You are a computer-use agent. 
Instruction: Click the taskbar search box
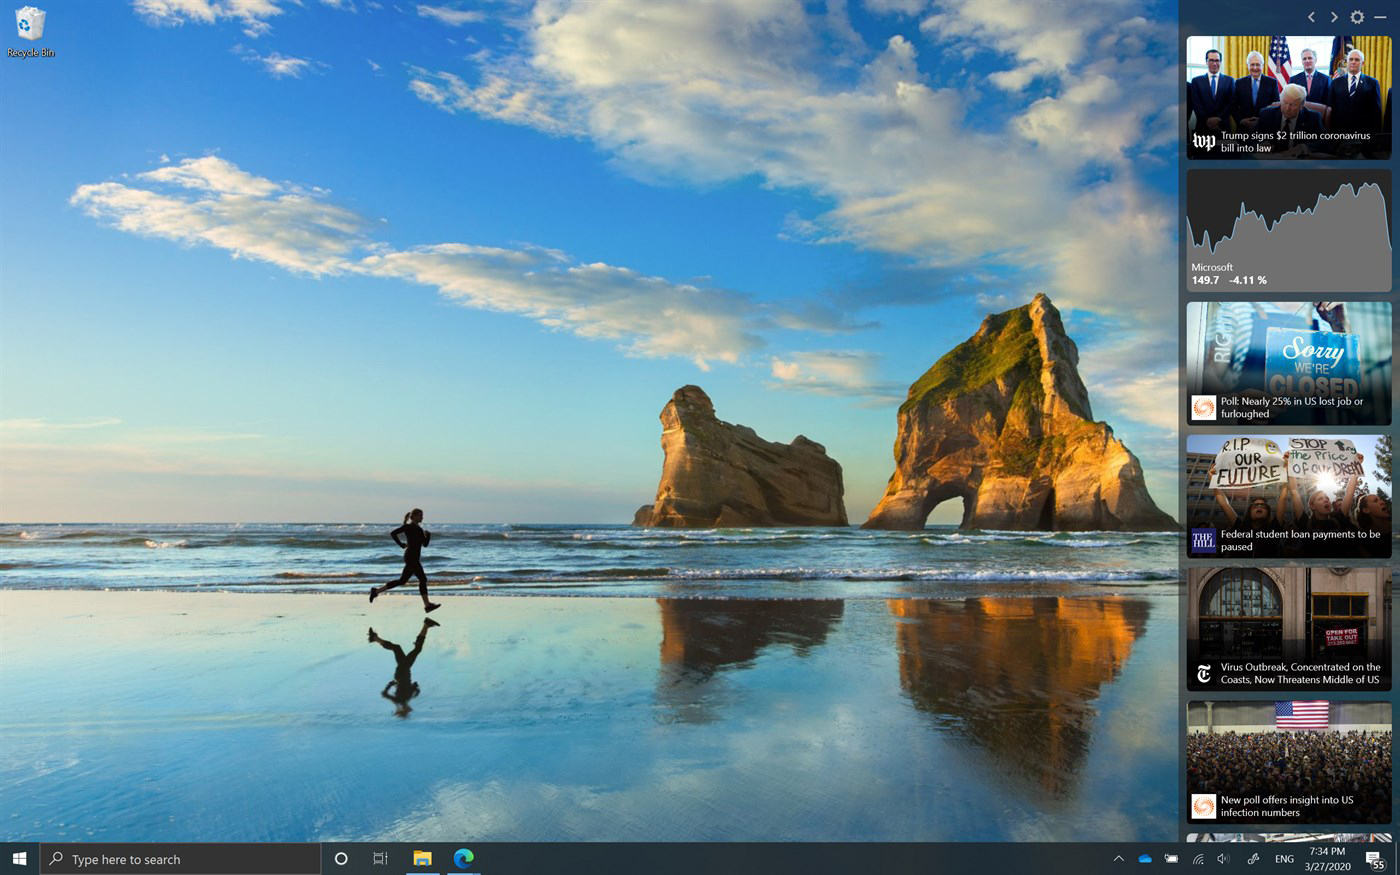pyautogui.click(x=180, y=858)
